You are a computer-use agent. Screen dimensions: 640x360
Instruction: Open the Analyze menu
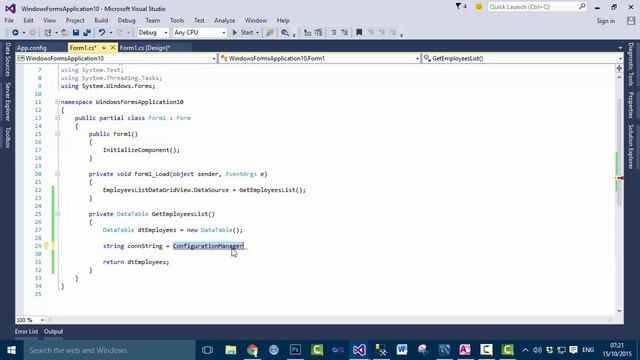[x=224, y=20]
